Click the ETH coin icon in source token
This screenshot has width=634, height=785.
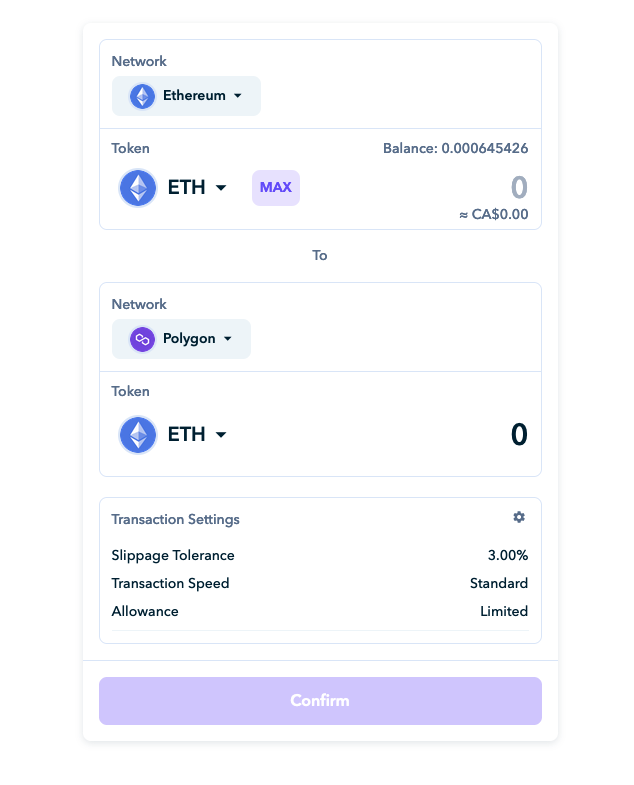(x=138, y=188)
